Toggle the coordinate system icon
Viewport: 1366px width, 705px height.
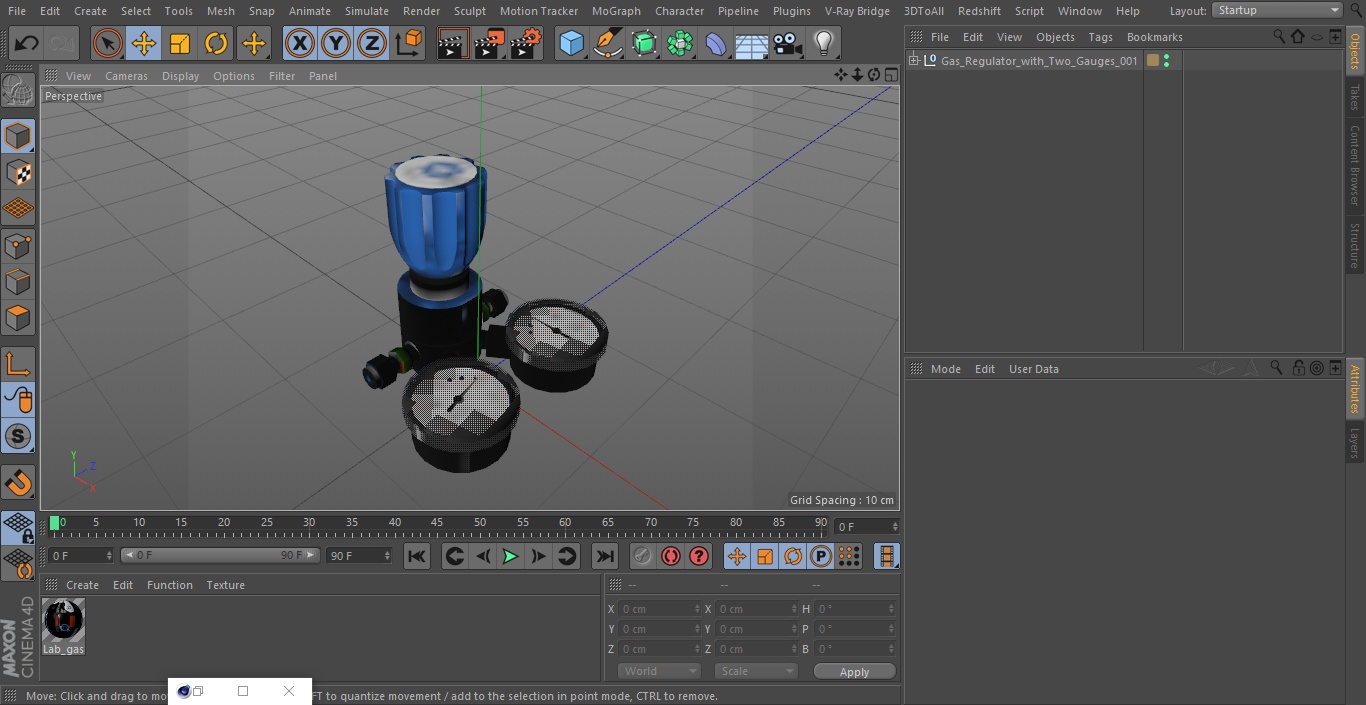409,43
